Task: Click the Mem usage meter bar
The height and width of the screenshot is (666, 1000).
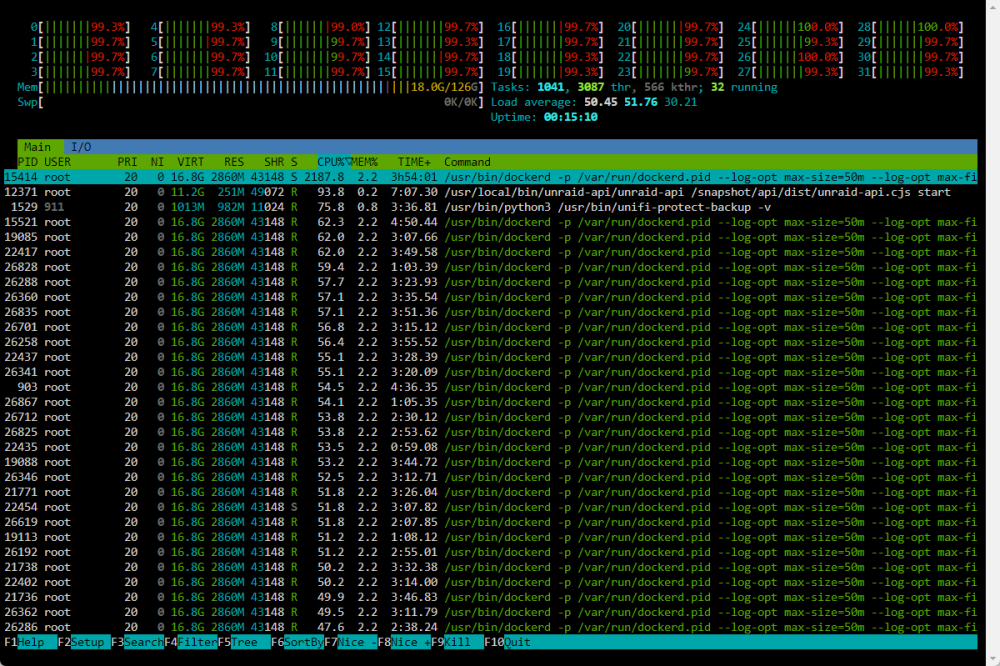Action: click(251, 87)
